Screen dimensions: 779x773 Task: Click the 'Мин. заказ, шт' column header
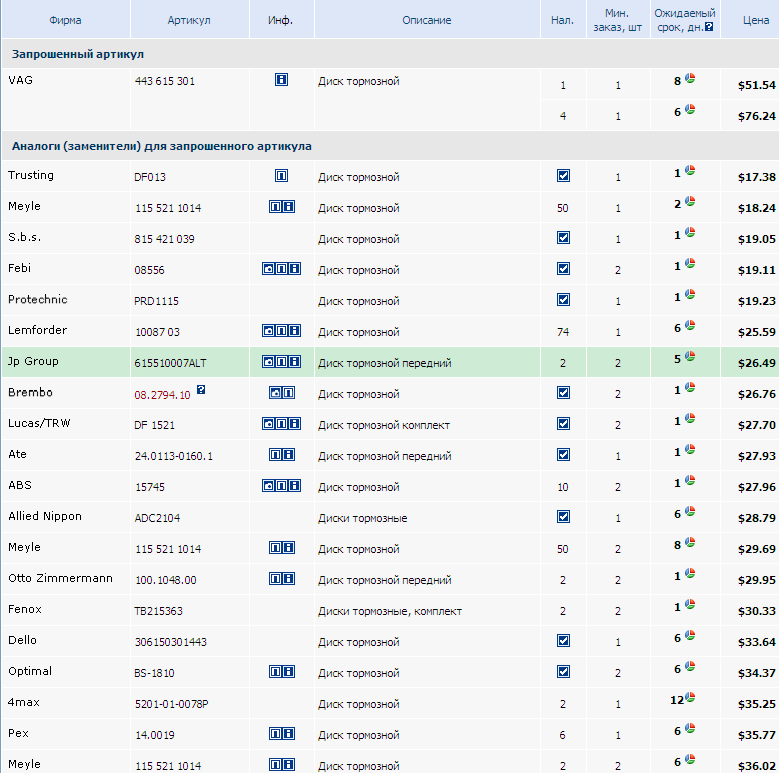coord(617,20)
